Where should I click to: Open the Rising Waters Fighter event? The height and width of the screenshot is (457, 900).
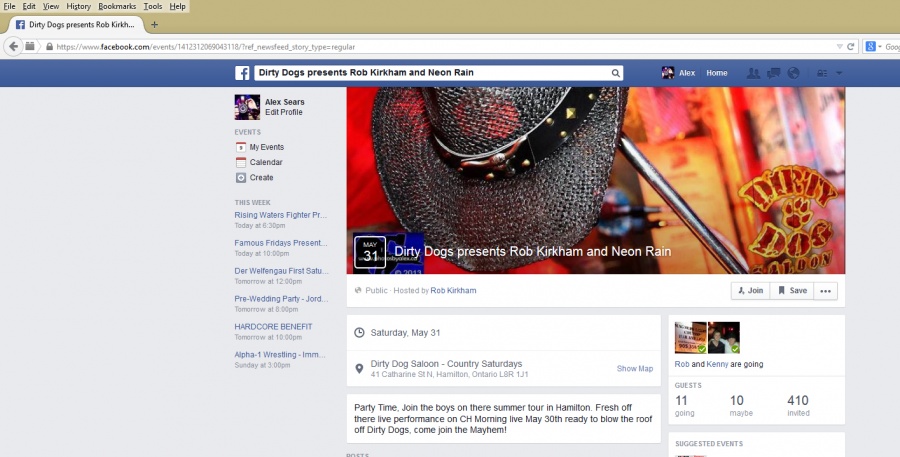281,215
